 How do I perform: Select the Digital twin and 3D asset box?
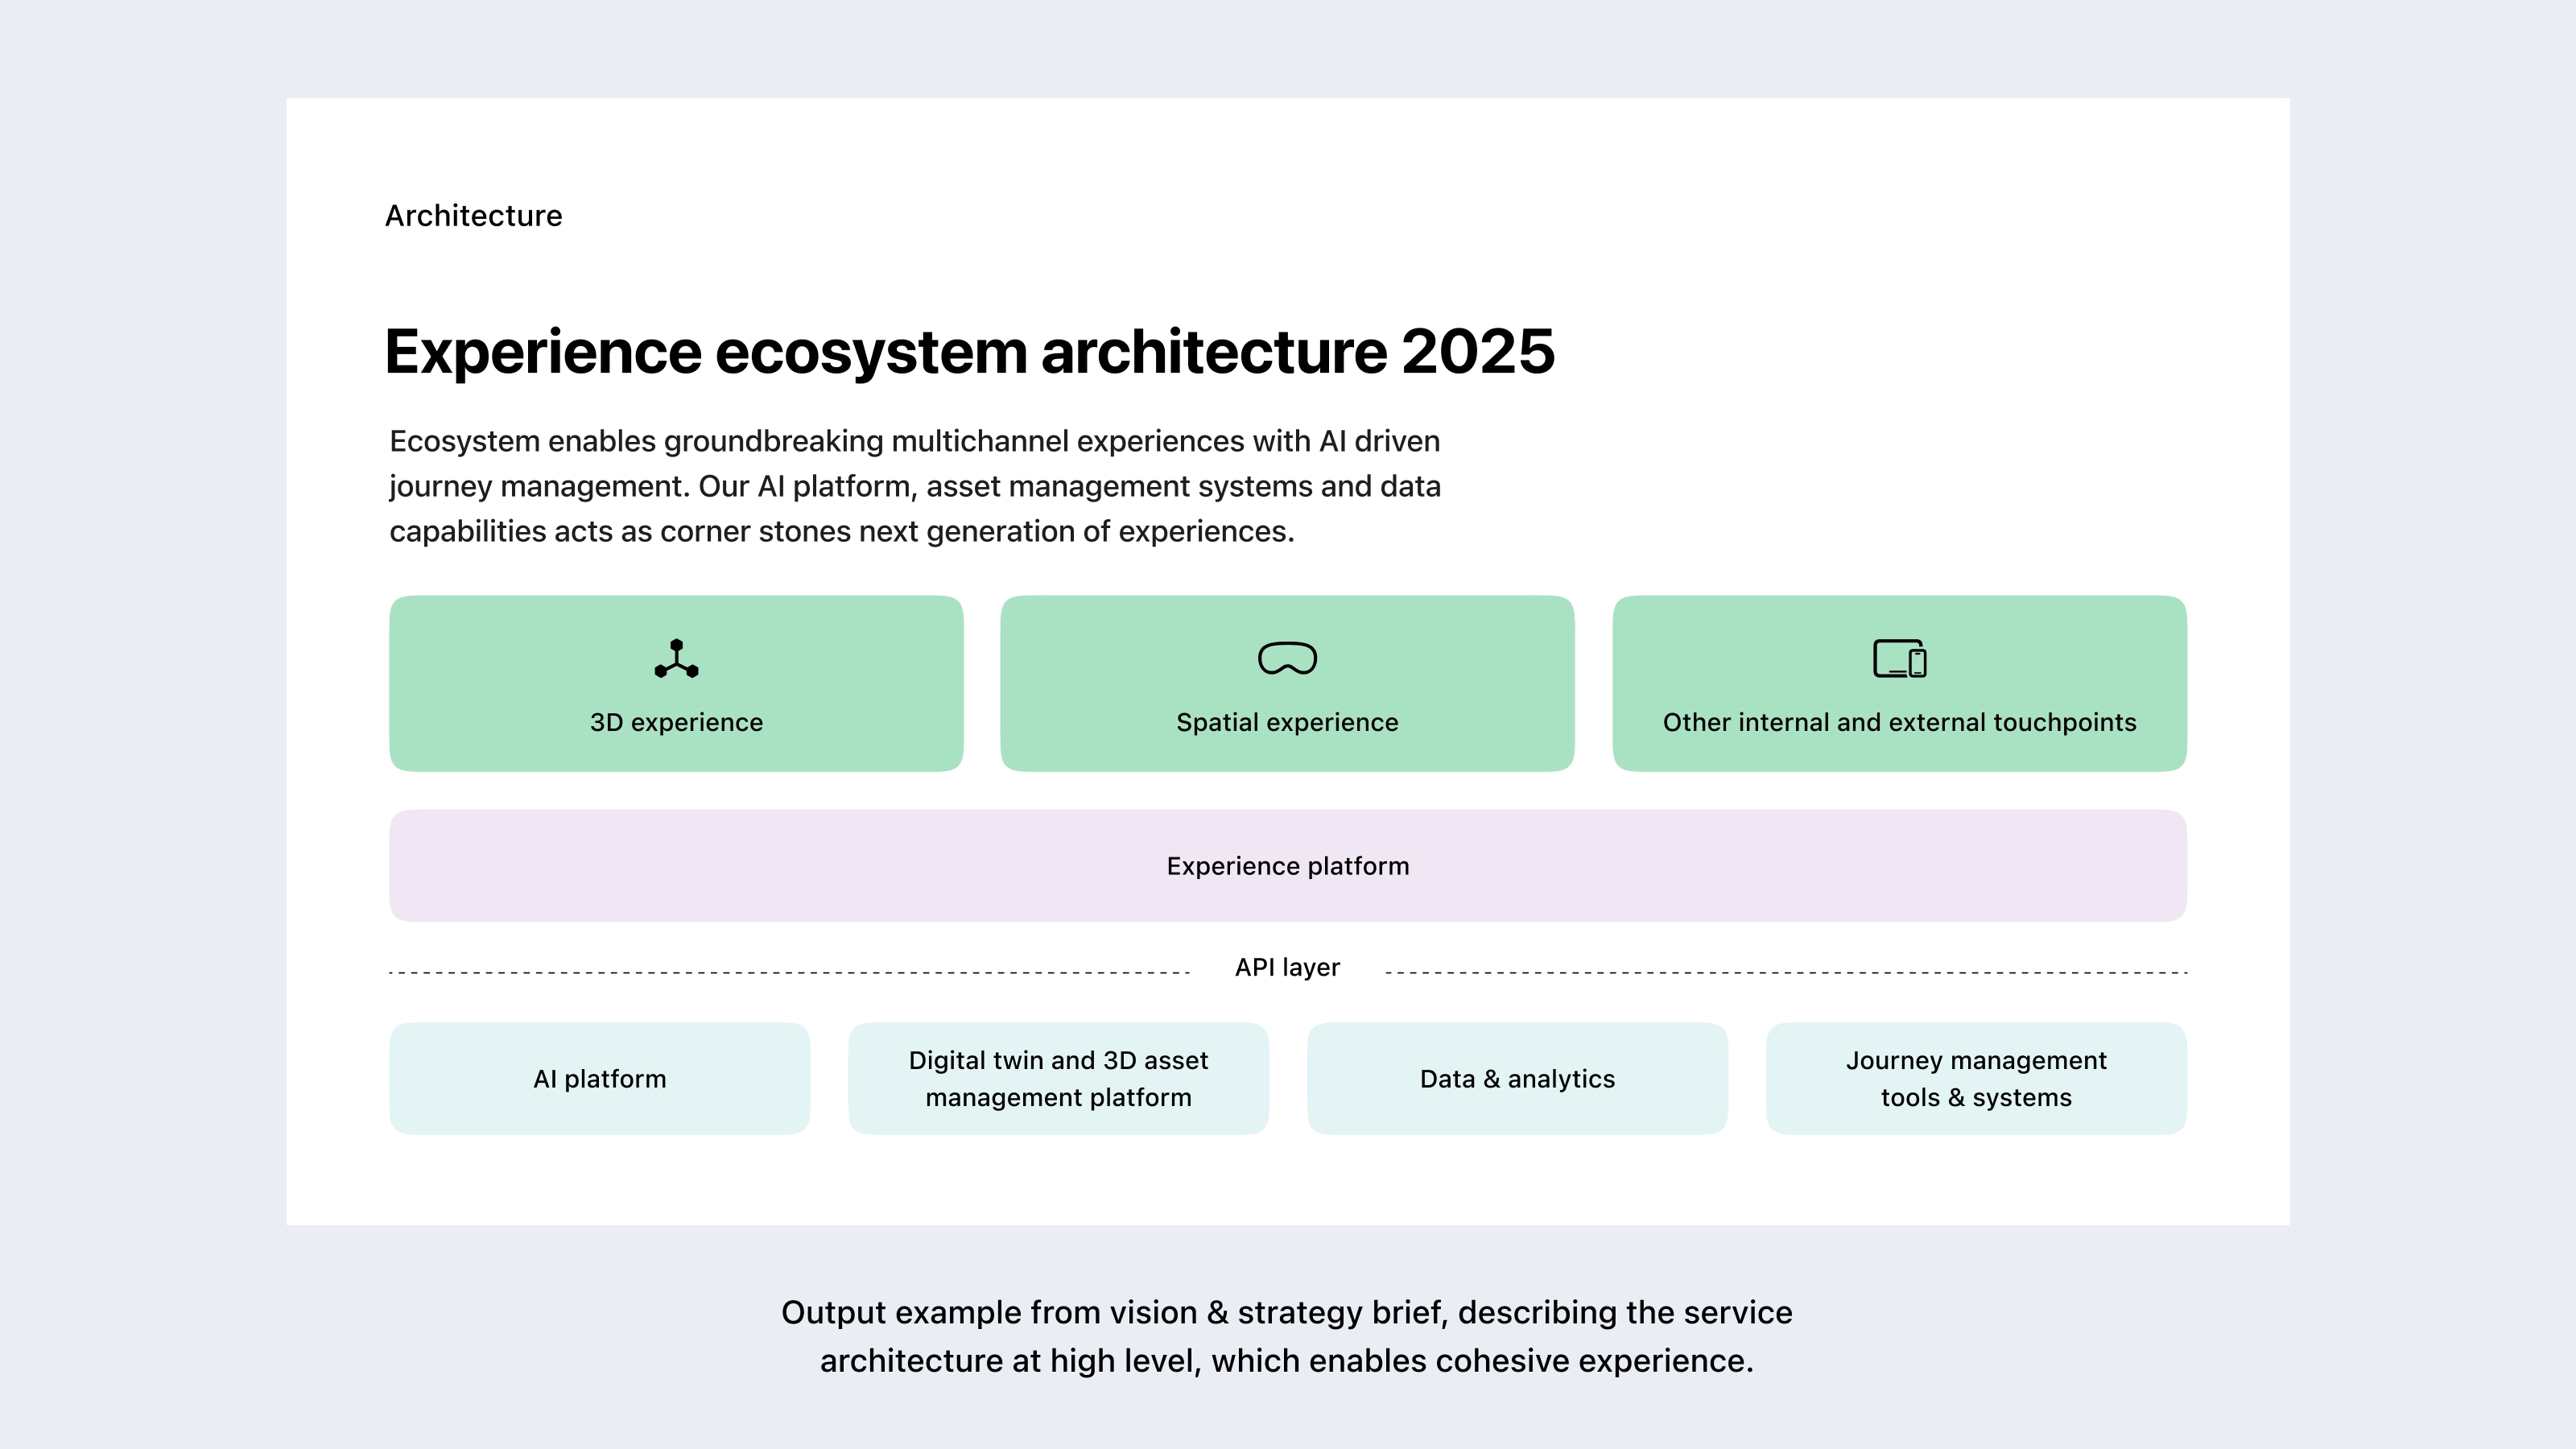(1058, 1078)
